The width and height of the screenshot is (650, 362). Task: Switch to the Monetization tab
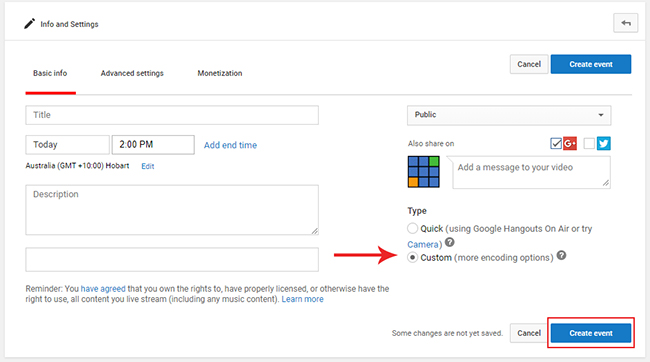[x=220, y=73]
